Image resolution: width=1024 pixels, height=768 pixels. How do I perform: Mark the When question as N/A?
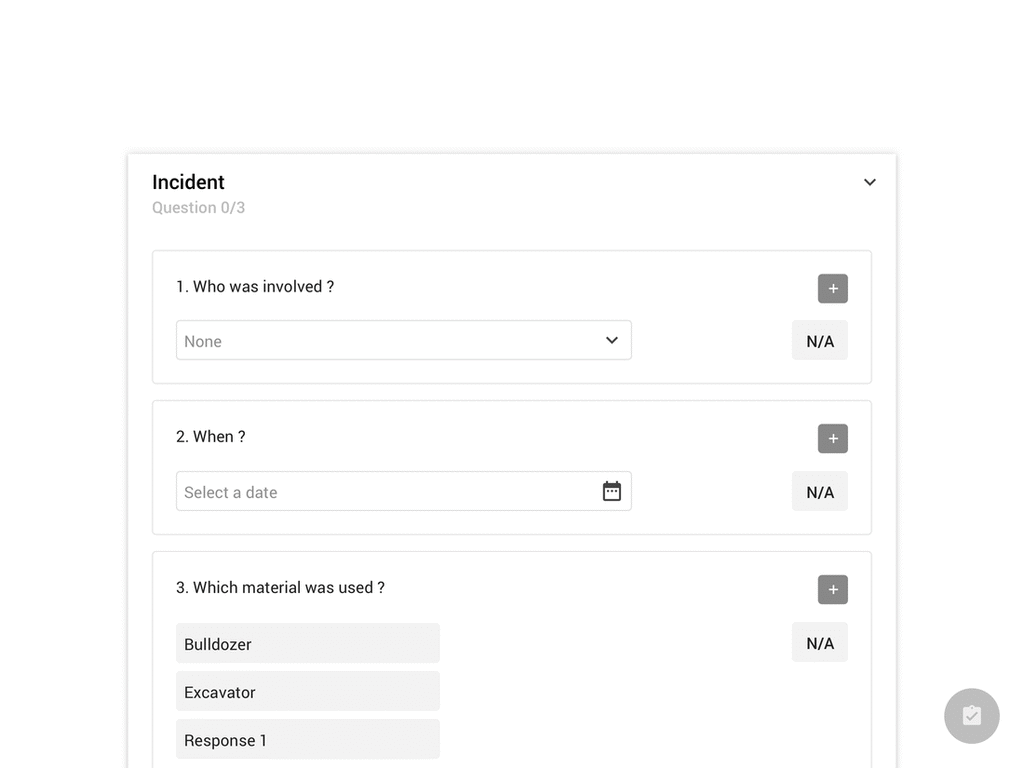click(x=819, y=492)
